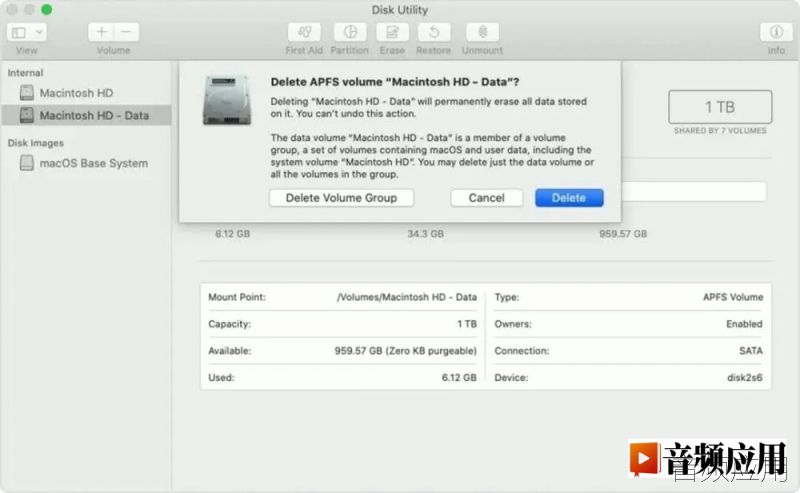The image size is (800, 493).
Task: Click the SHARED BY 7 VOLUMES label
Action: [x=720, y=131]
